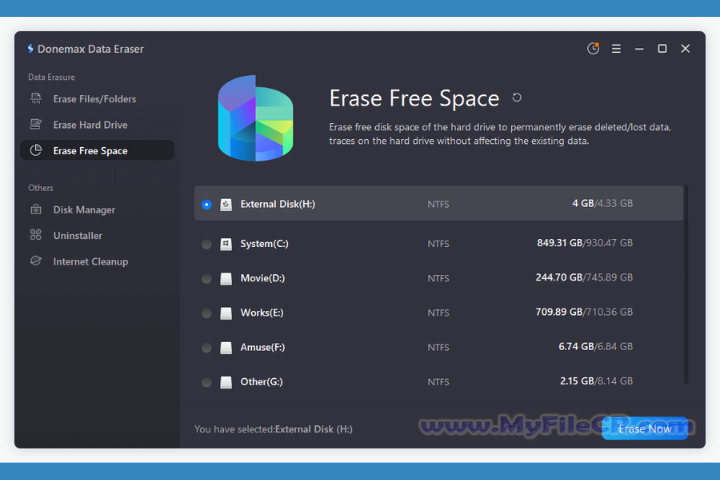Click the Disk Manager toolbox icon
This screenshot has width=720, height=480.
[36, 209]
